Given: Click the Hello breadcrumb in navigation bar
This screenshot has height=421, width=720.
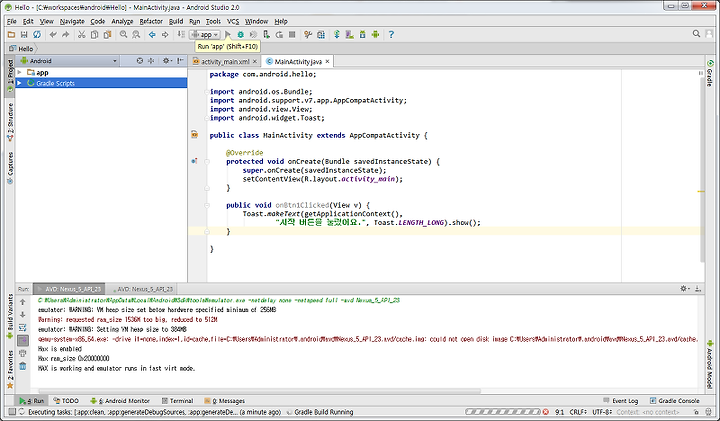Looking at the screenshot, I should tap(22, 48).
